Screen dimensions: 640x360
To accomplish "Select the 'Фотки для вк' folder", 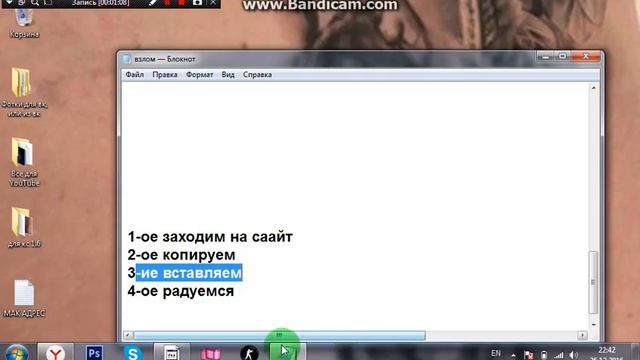I will [24, 92].
